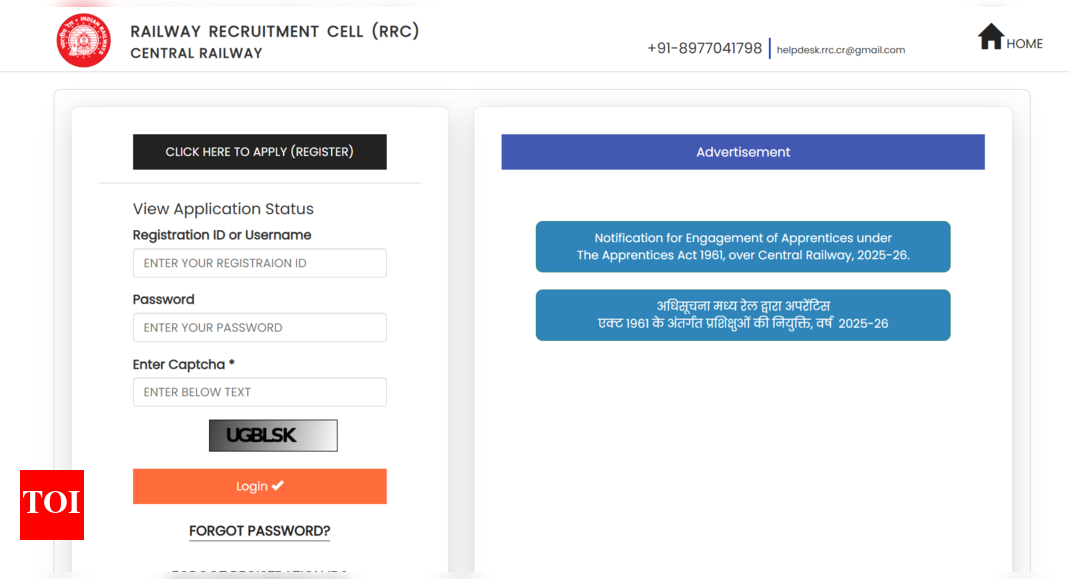Open the Forgot Password link

(259, 531)
